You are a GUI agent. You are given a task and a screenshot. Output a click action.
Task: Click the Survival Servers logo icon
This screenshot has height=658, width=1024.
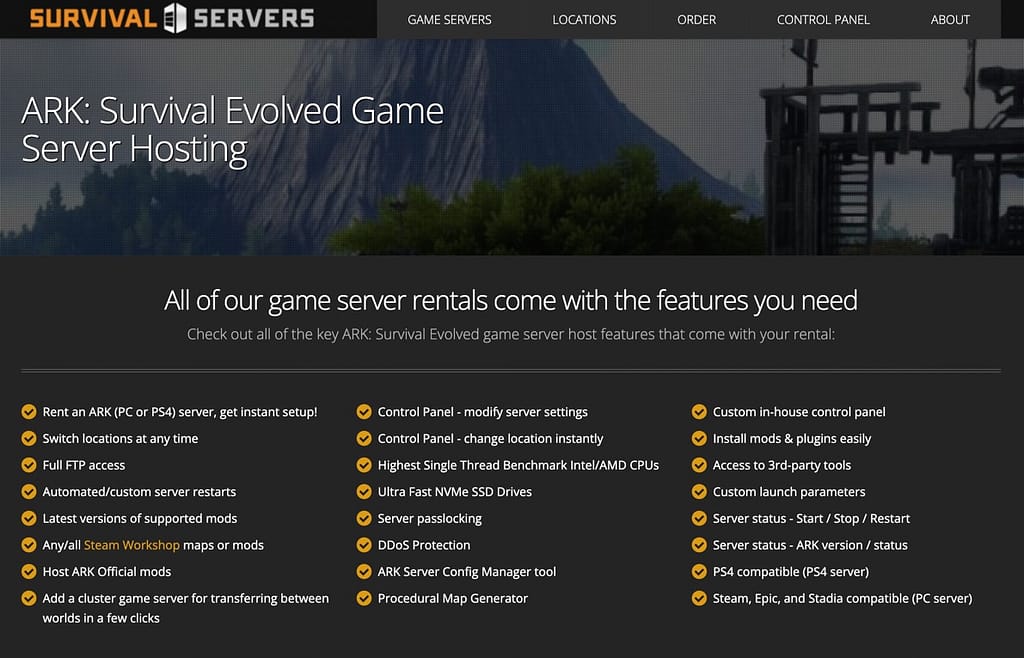175,17
